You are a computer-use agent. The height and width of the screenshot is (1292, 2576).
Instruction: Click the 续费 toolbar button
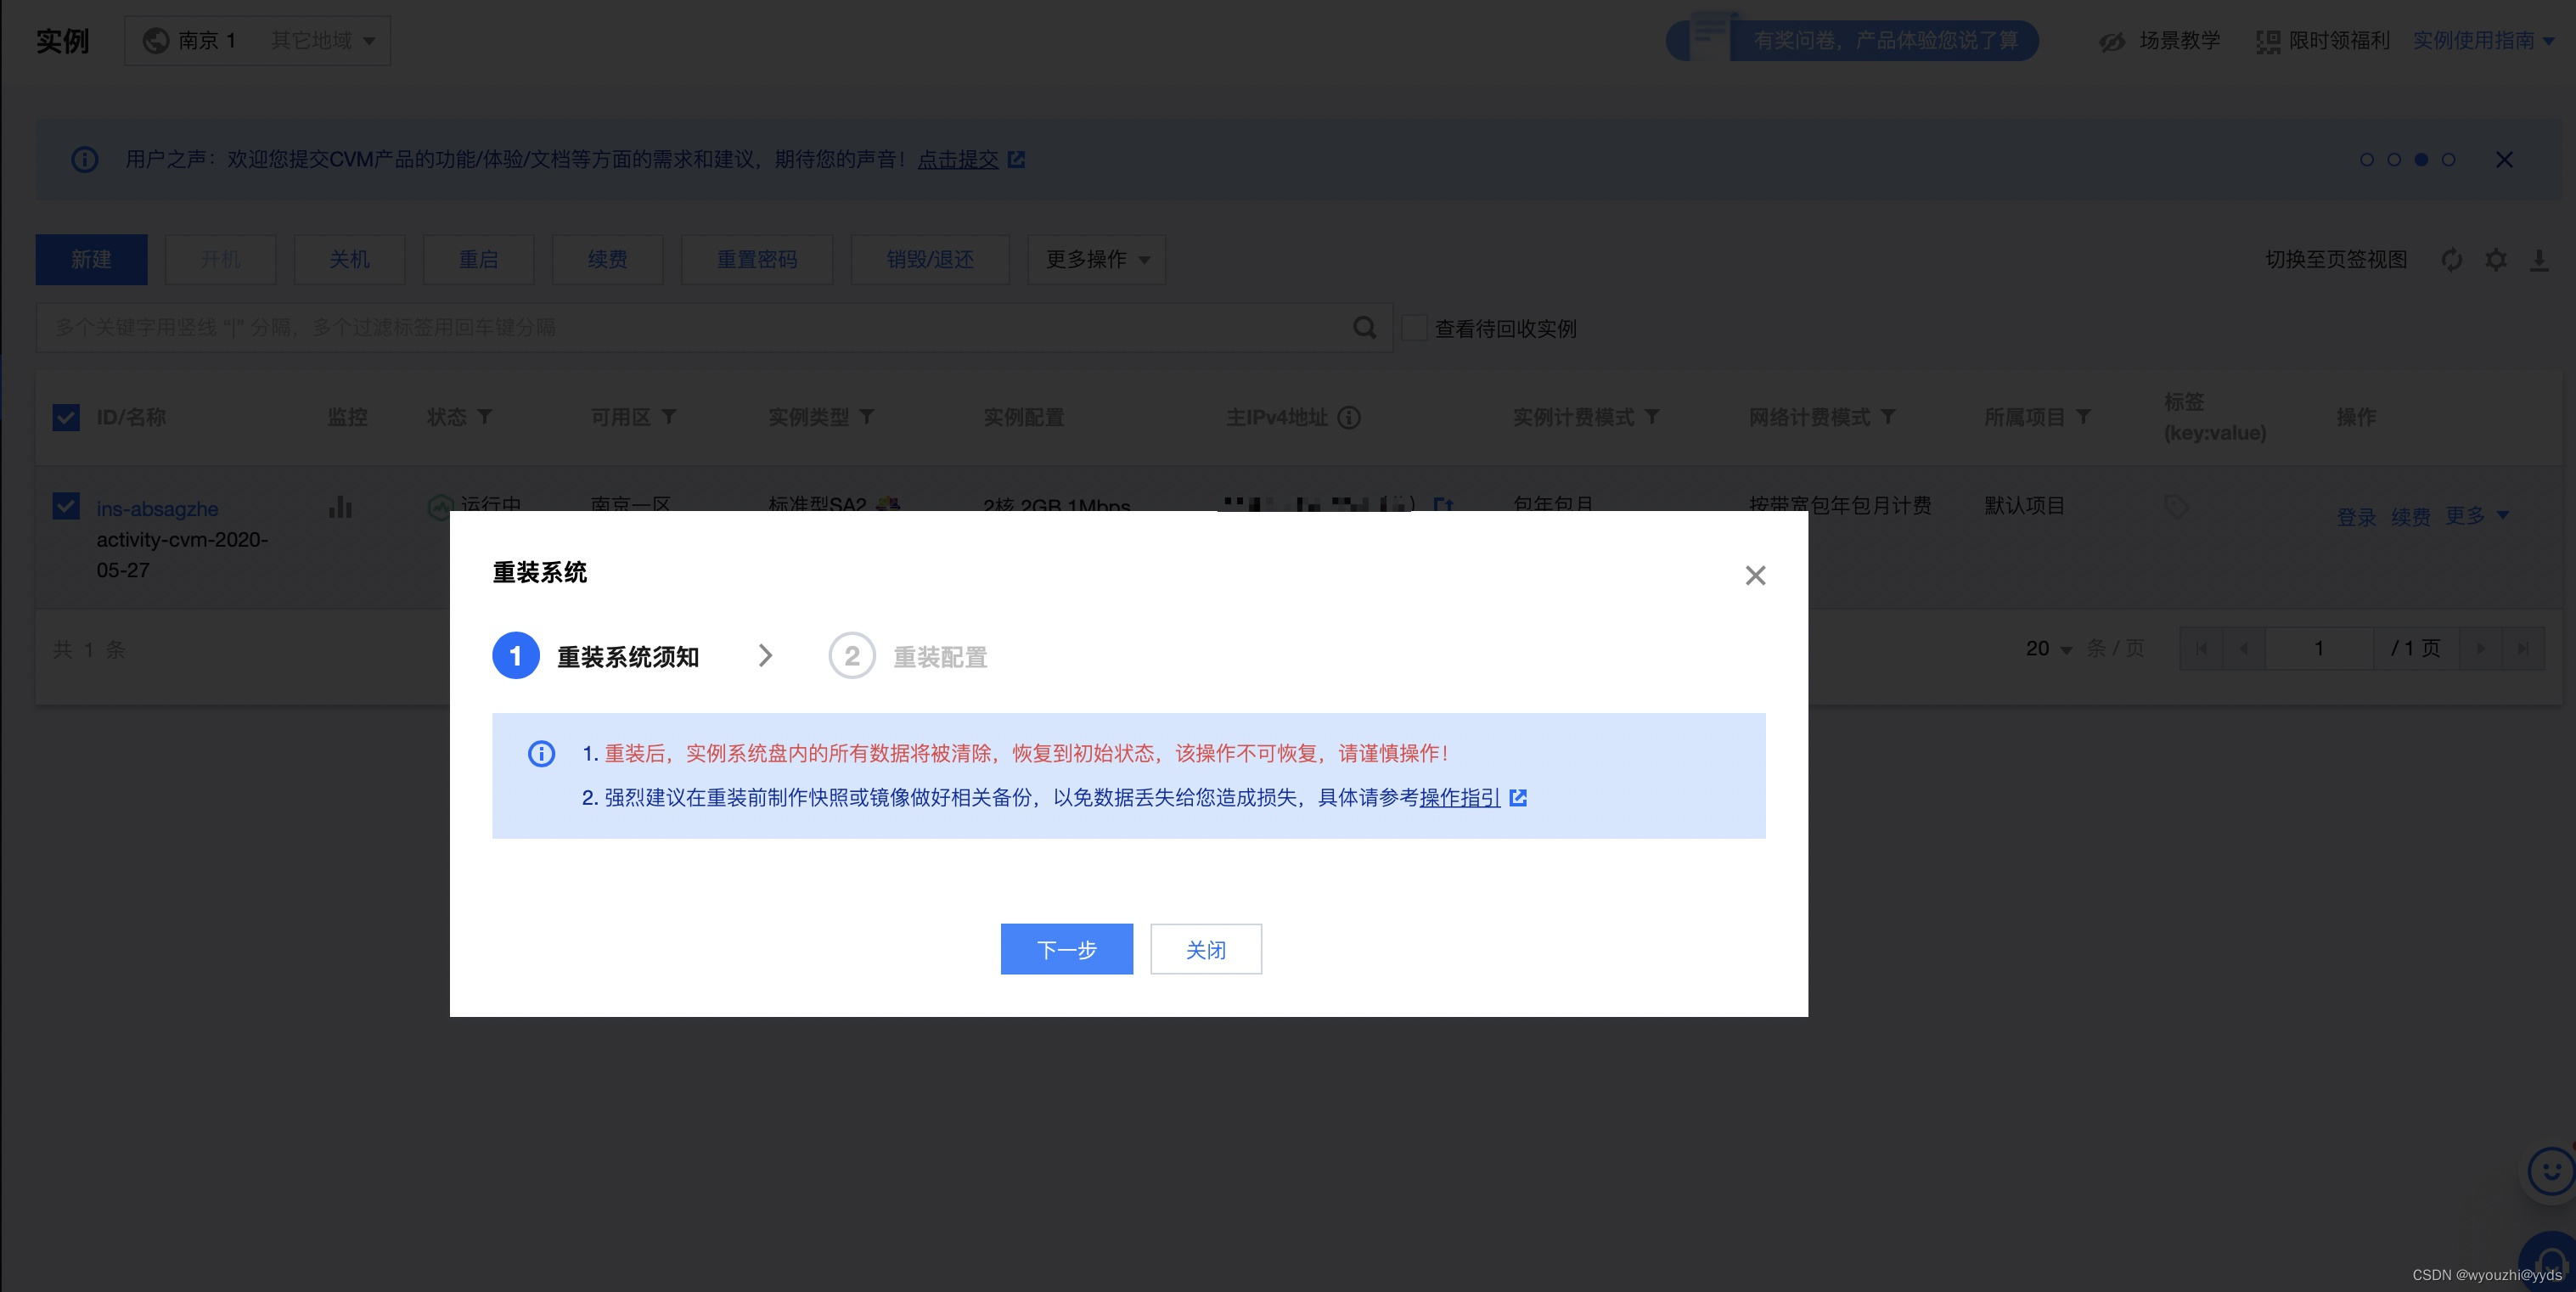click(x=607, y=259)
